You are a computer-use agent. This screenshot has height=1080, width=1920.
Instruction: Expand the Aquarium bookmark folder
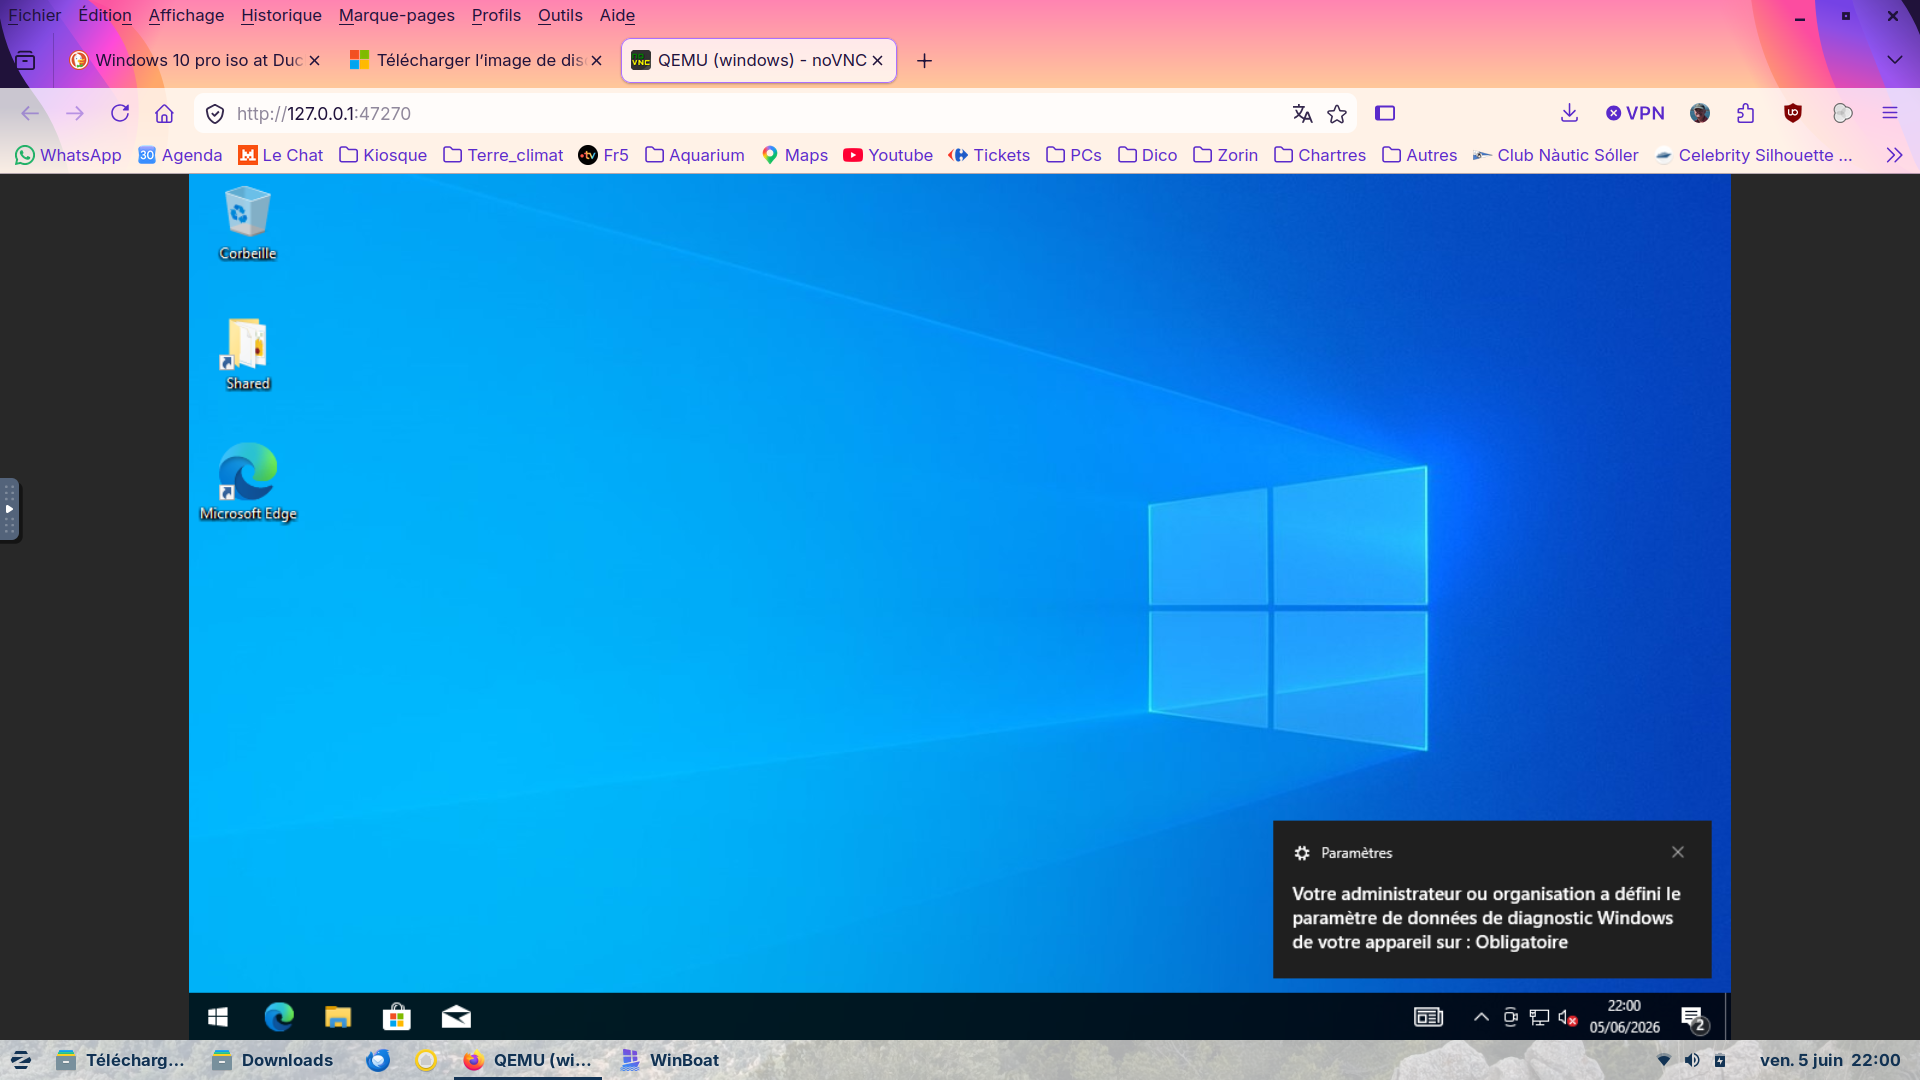[695, 155]
